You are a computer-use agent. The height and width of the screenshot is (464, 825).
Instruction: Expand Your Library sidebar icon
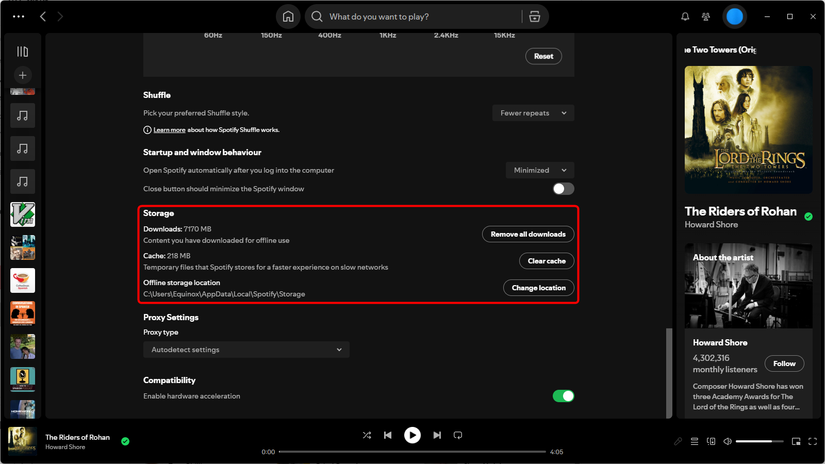point(22,52)
